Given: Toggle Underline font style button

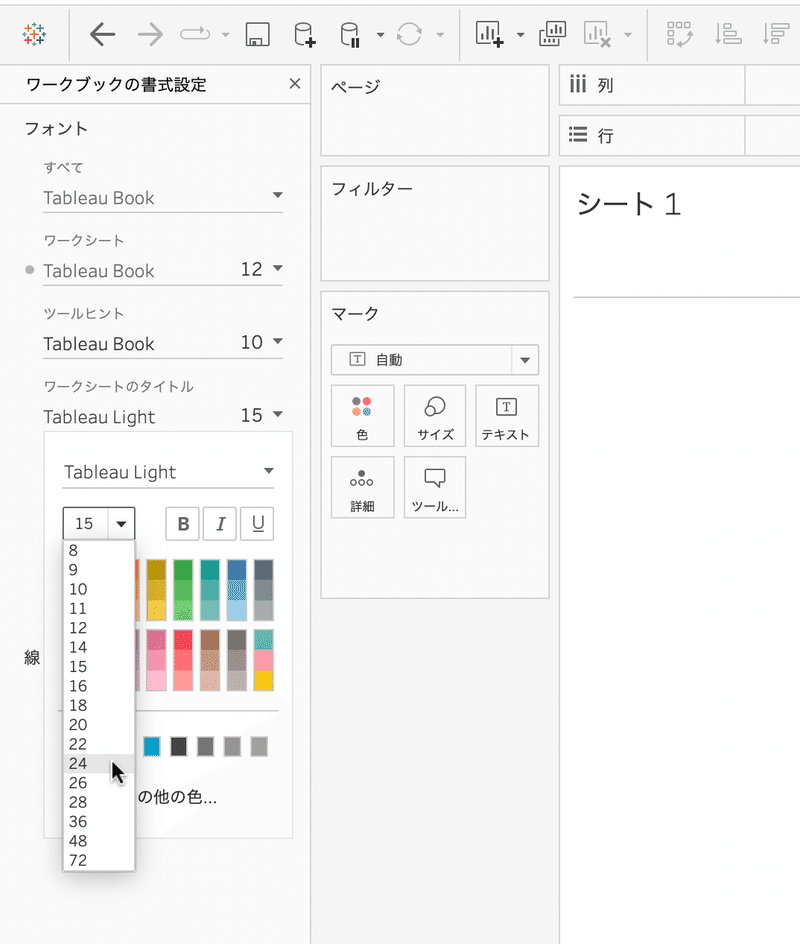Looking at the screenshot, I should 258,524.
